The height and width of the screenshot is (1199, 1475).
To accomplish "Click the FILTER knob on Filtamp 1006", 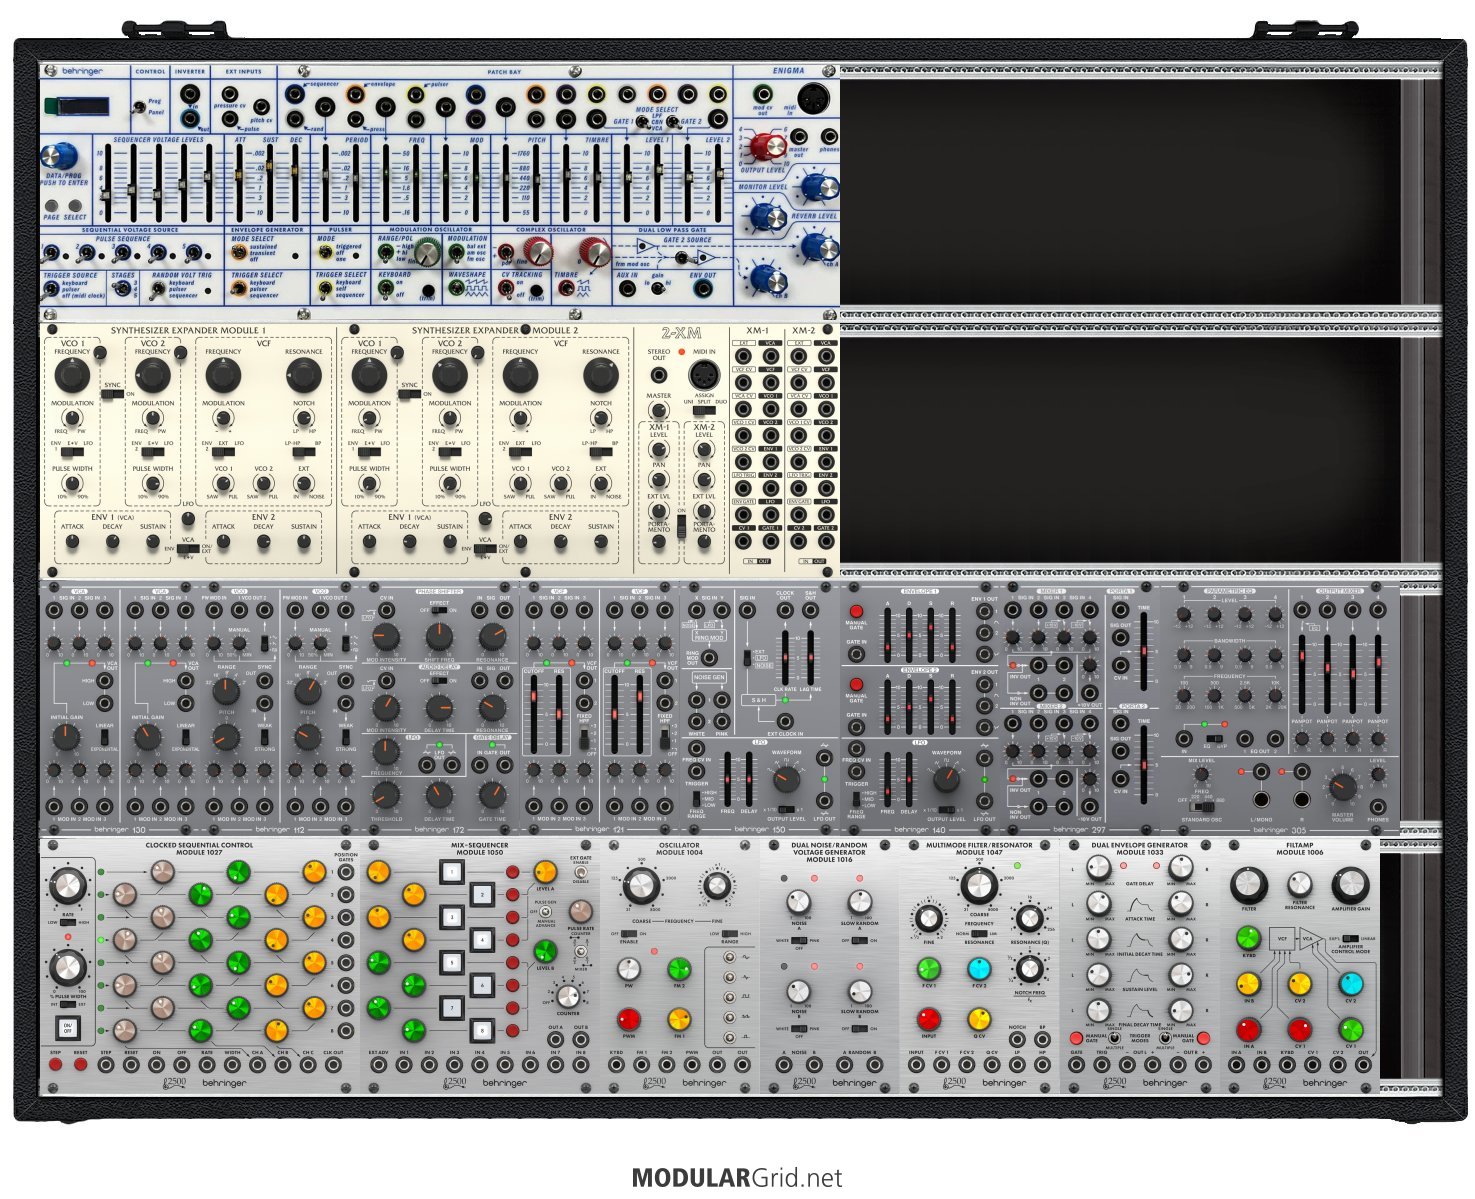I will (x=1248, y=885).
